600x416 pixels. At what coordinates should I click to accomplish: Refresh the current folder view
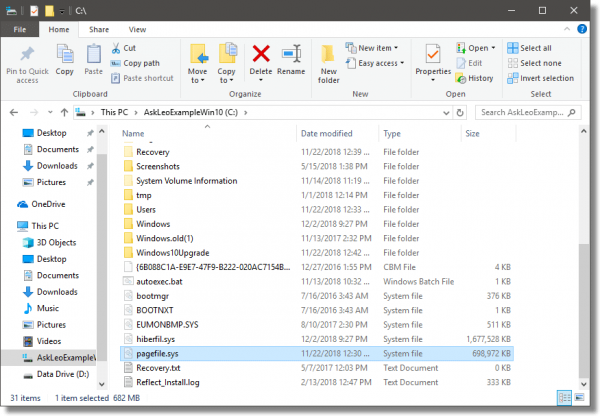(460, 113)
